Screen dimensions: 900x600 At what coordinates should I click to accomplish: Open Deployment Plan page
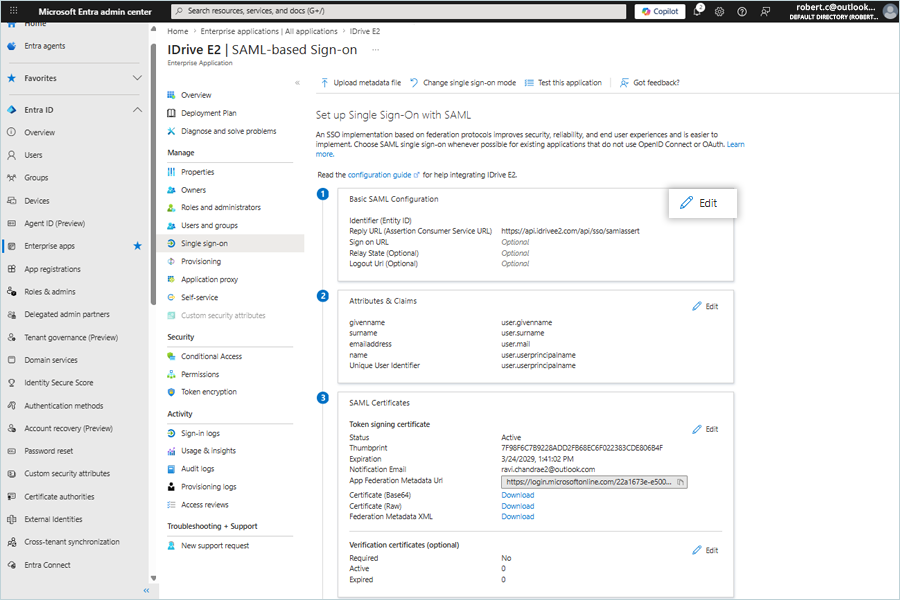point(208,113)
